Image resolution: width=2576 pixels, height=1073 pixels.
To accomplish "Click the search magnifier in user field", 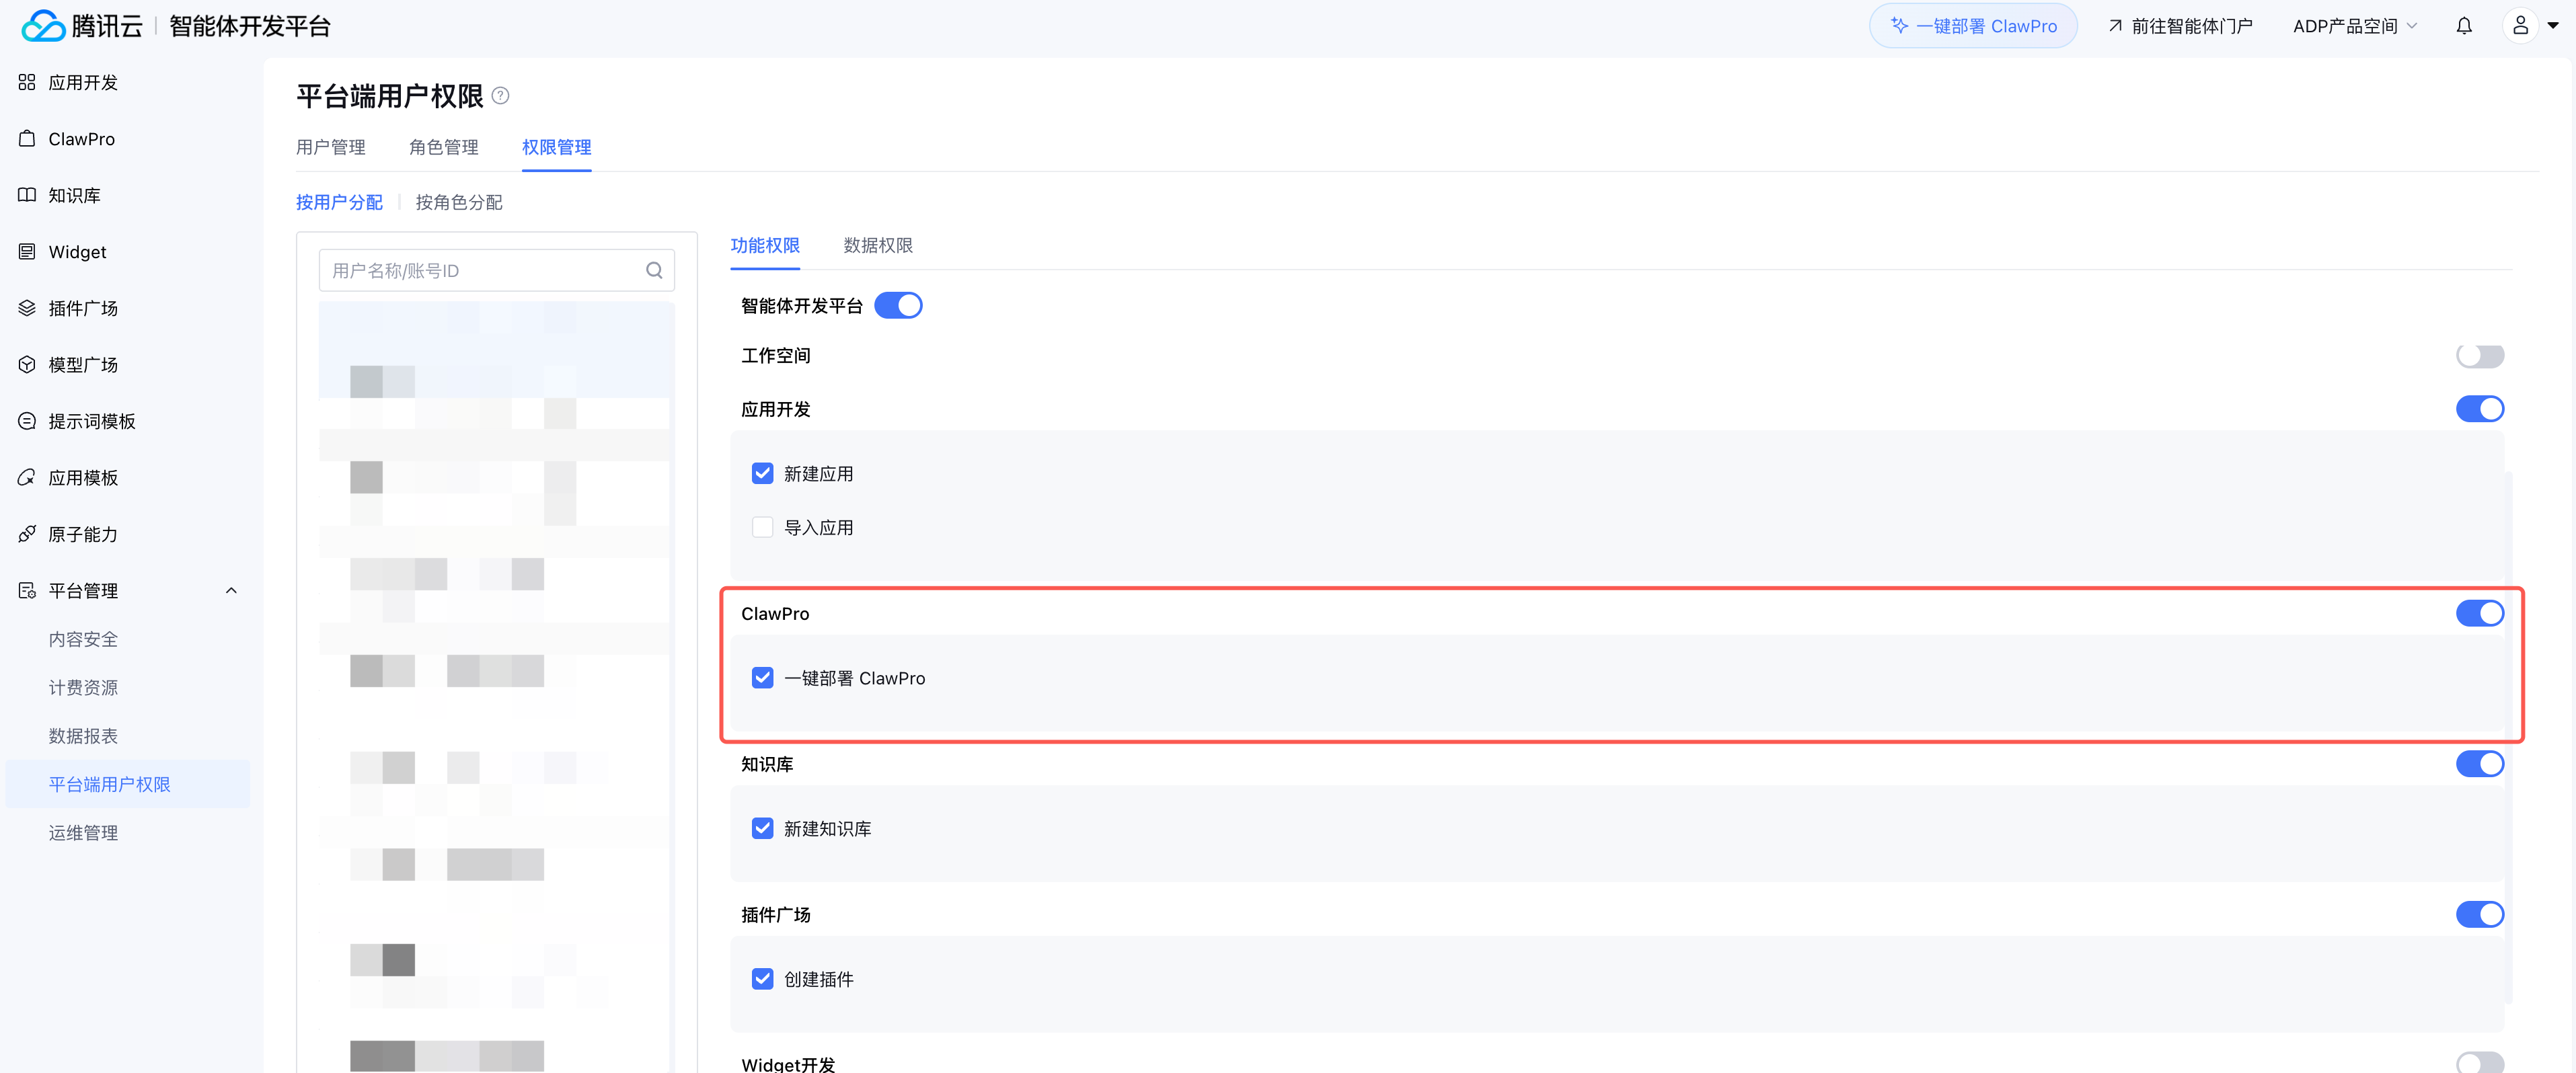I will (654, 270).
